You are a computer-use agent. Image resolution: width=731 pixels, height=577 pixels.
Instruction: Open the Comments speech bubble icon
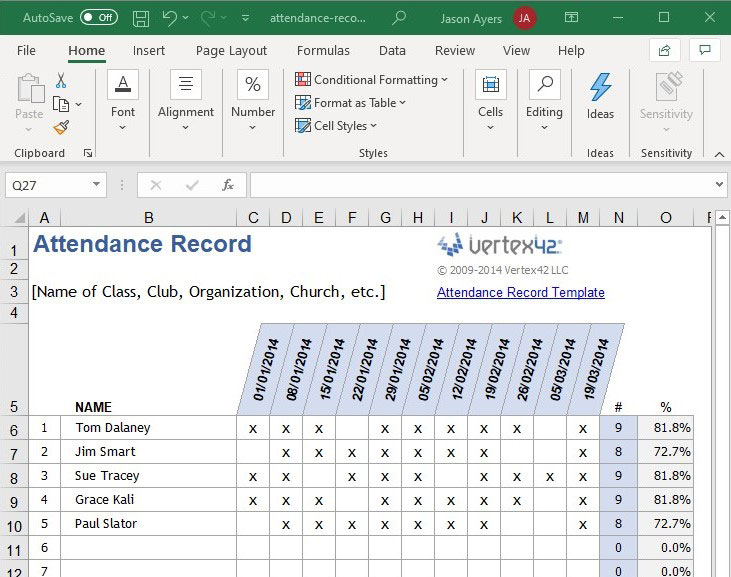[x=704, y=50]
